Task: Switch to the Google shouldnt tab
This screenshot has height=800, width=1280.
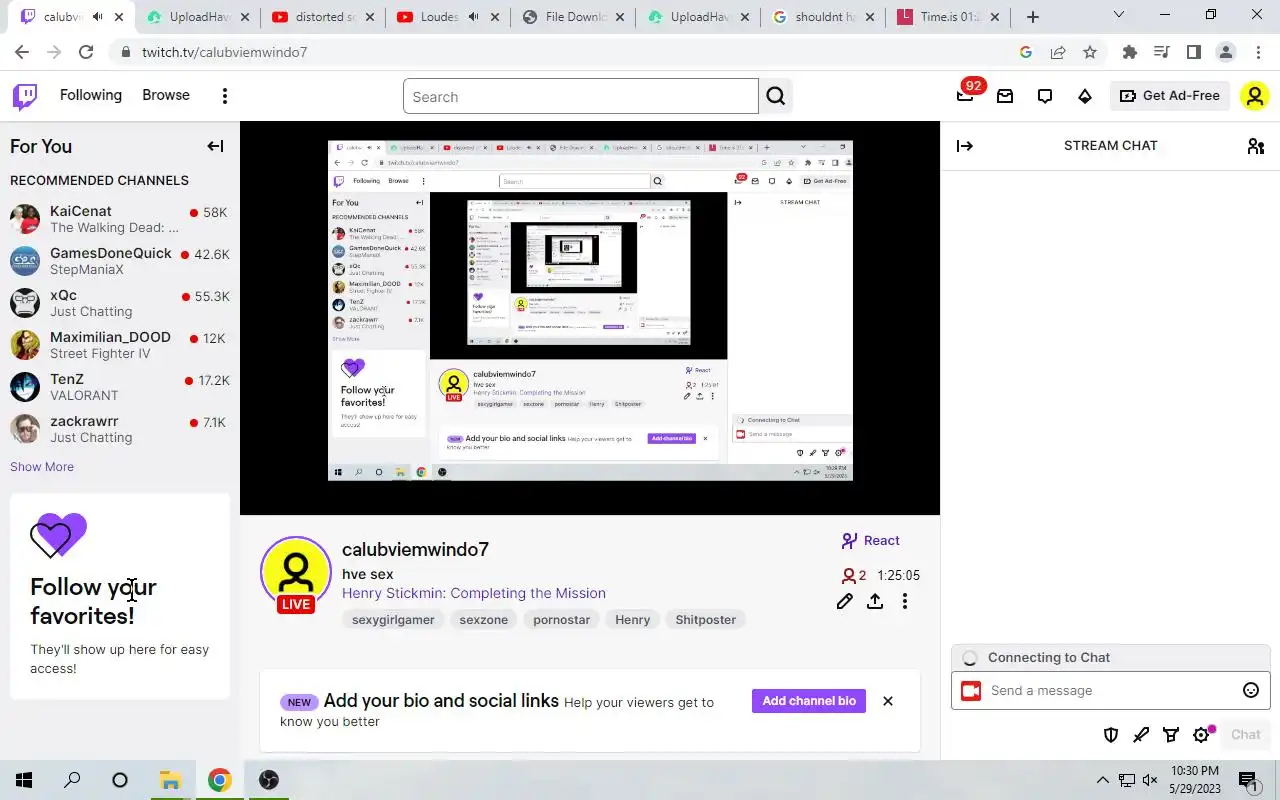Action: coord(824,17)
